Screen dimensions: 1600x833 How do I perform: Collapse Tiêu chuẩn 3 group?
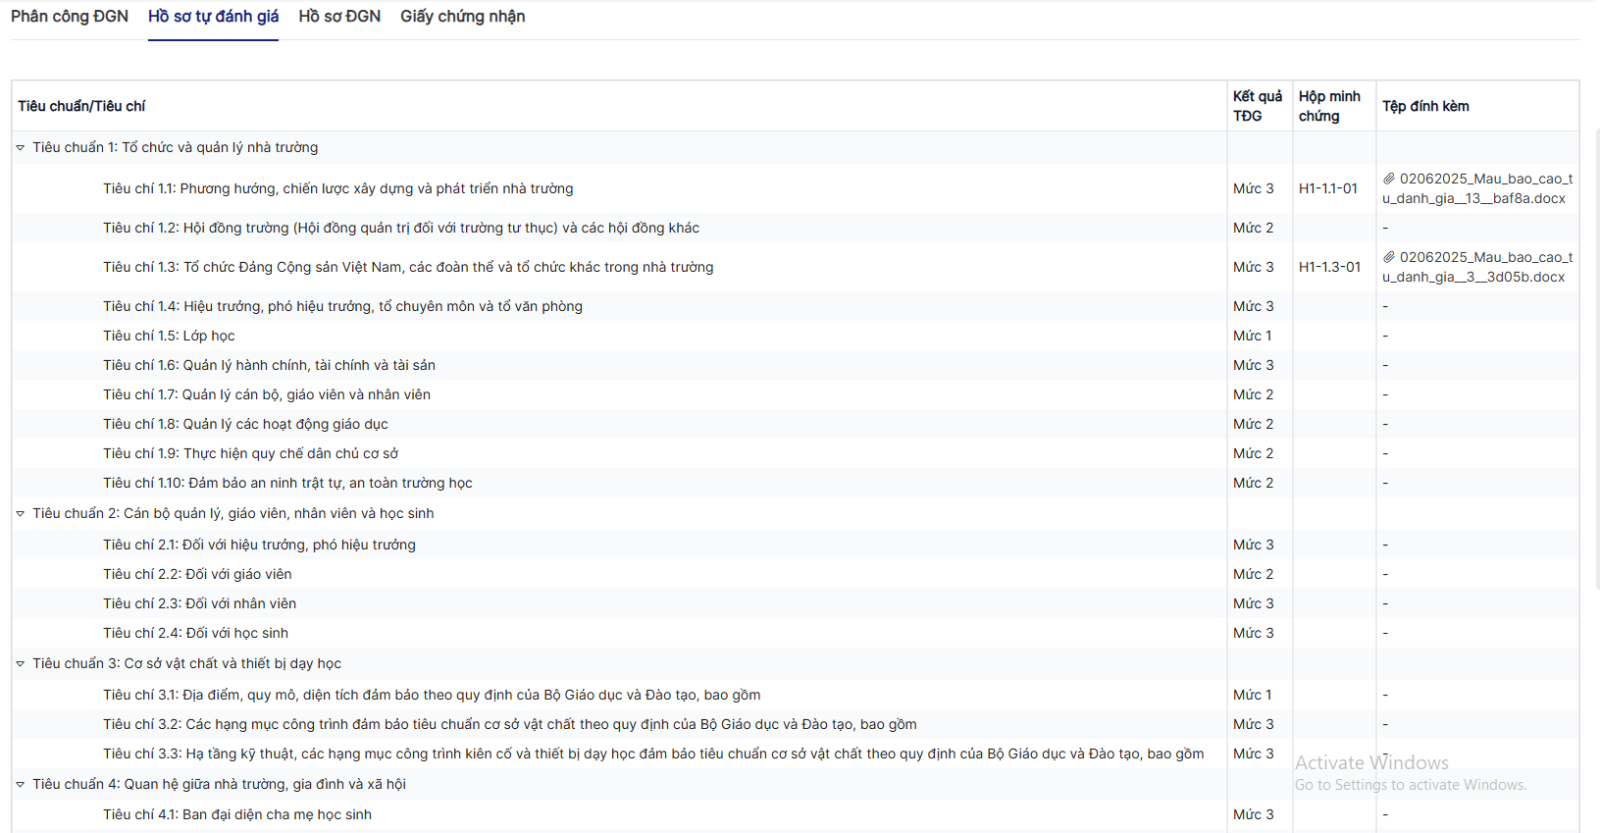(x=20, y=664)
